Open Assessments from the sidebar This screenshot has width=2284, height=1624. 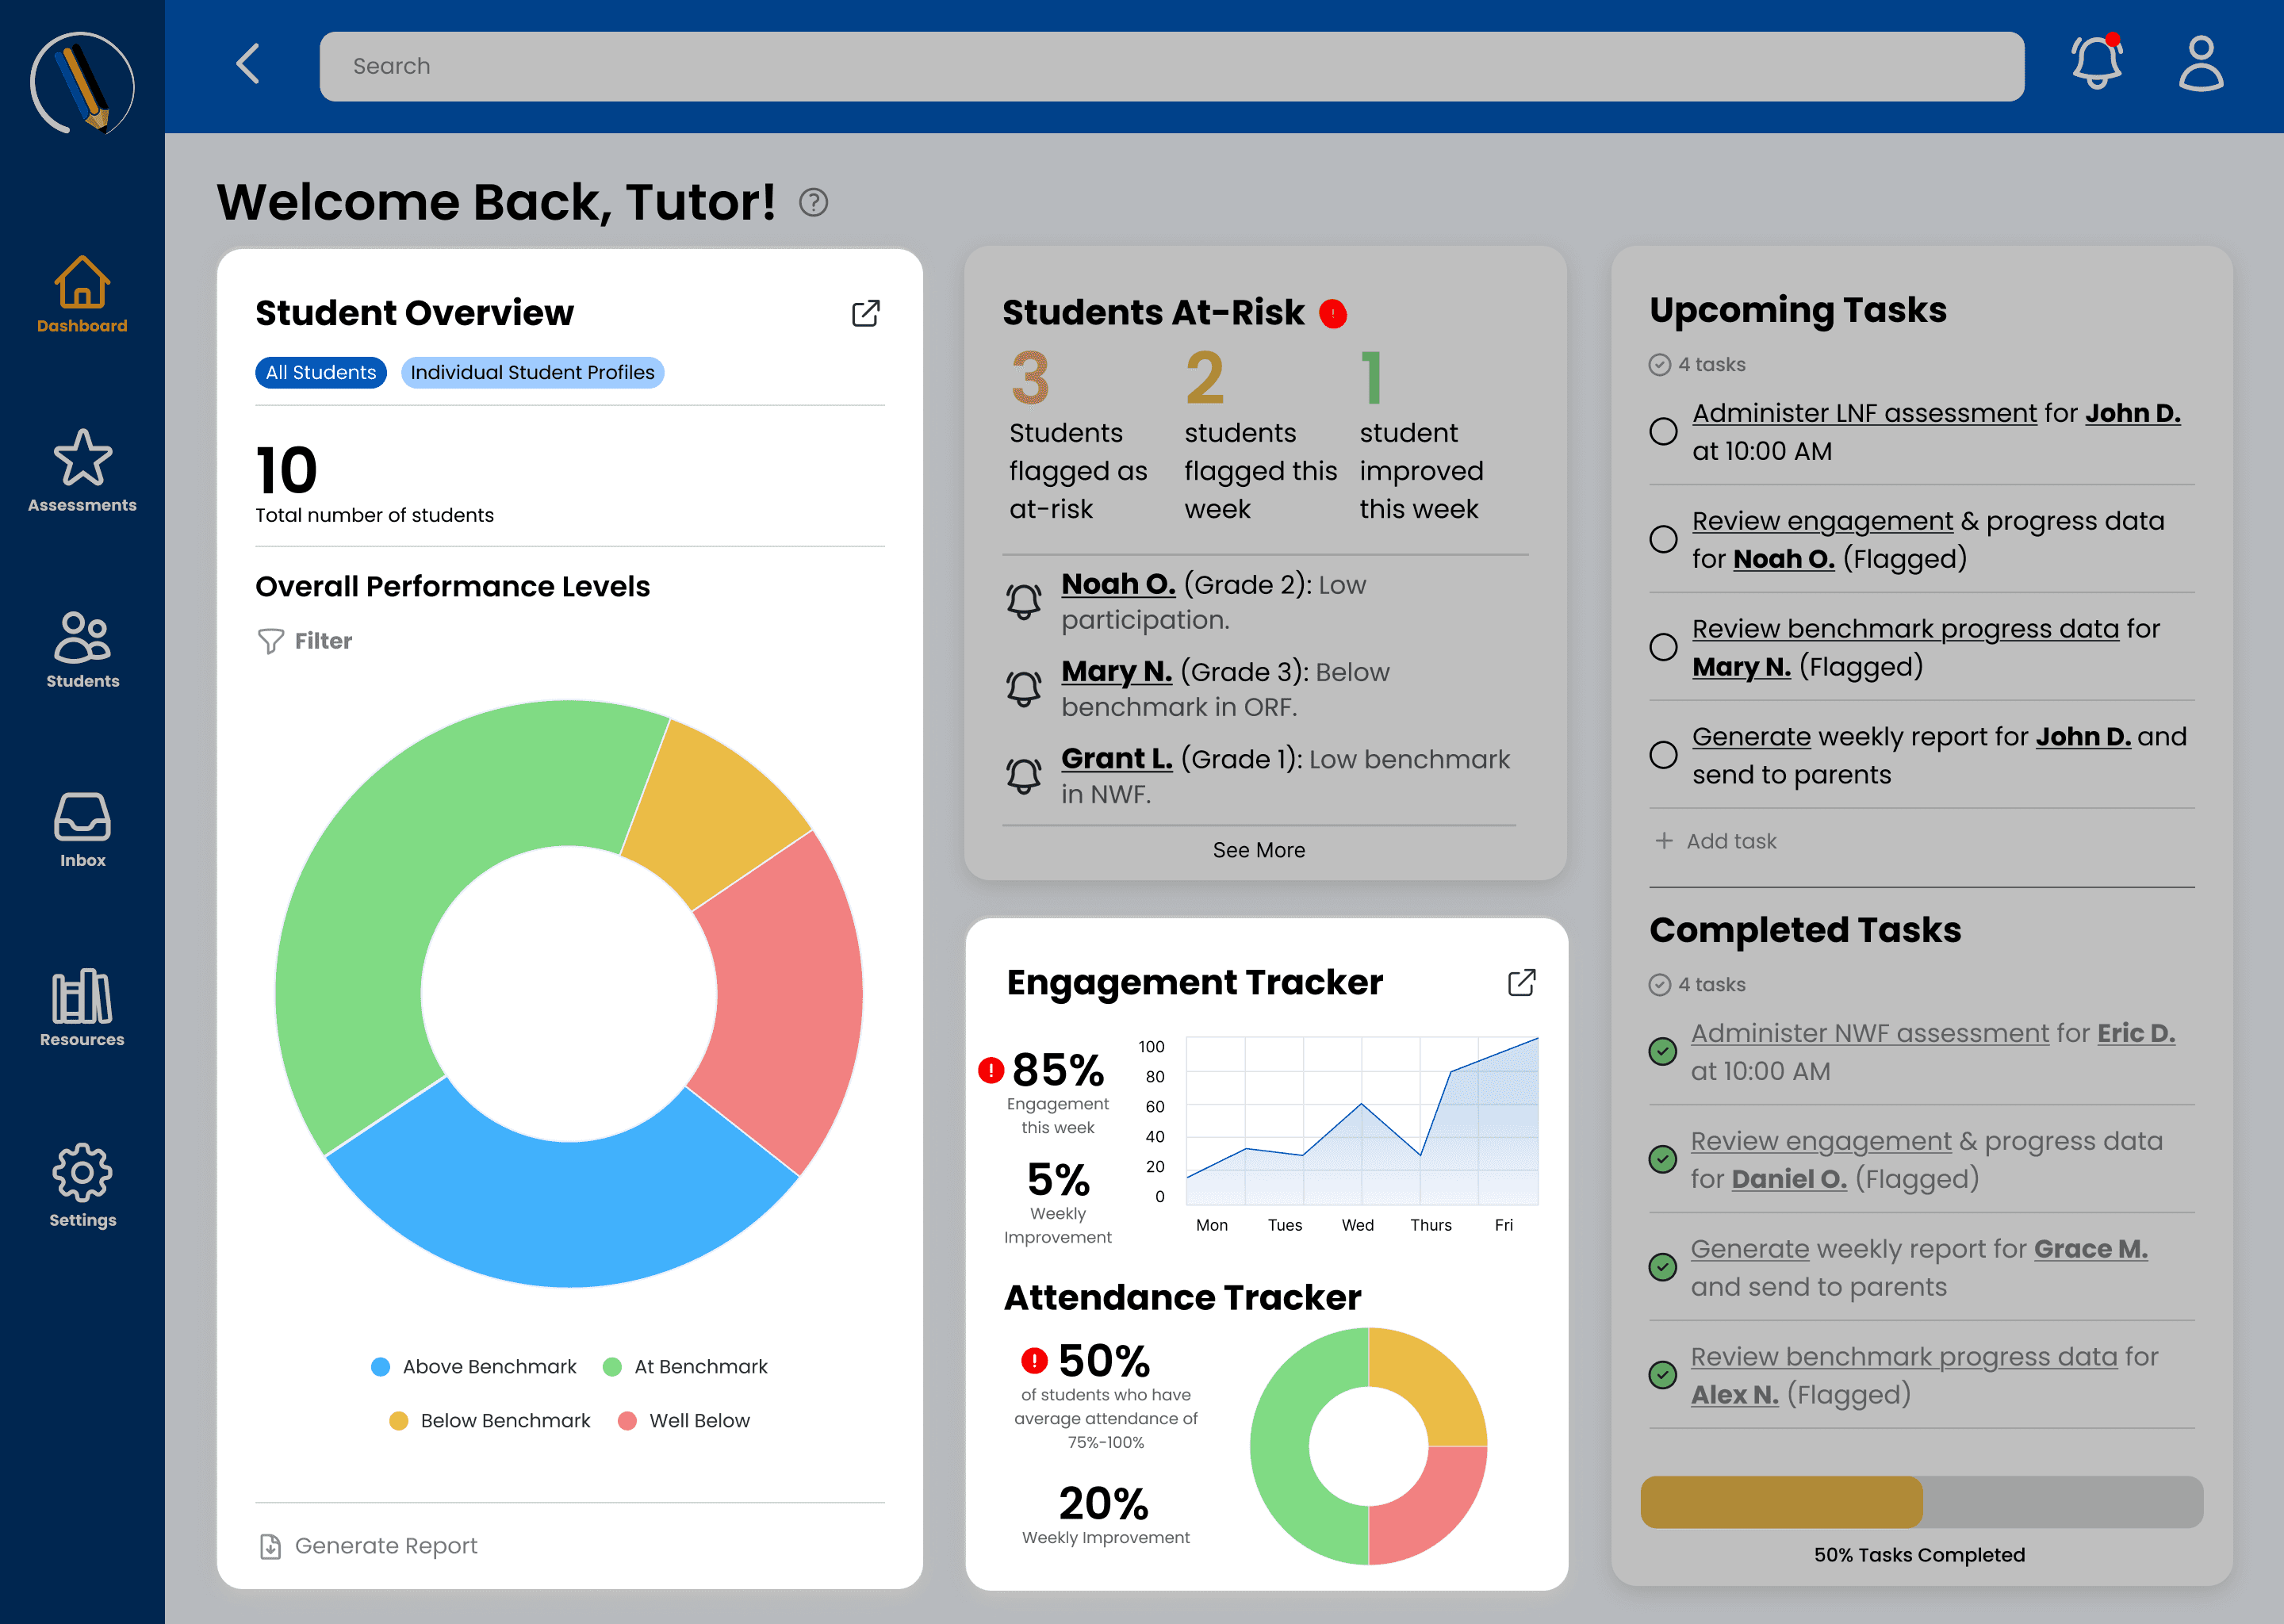[82, 471]
